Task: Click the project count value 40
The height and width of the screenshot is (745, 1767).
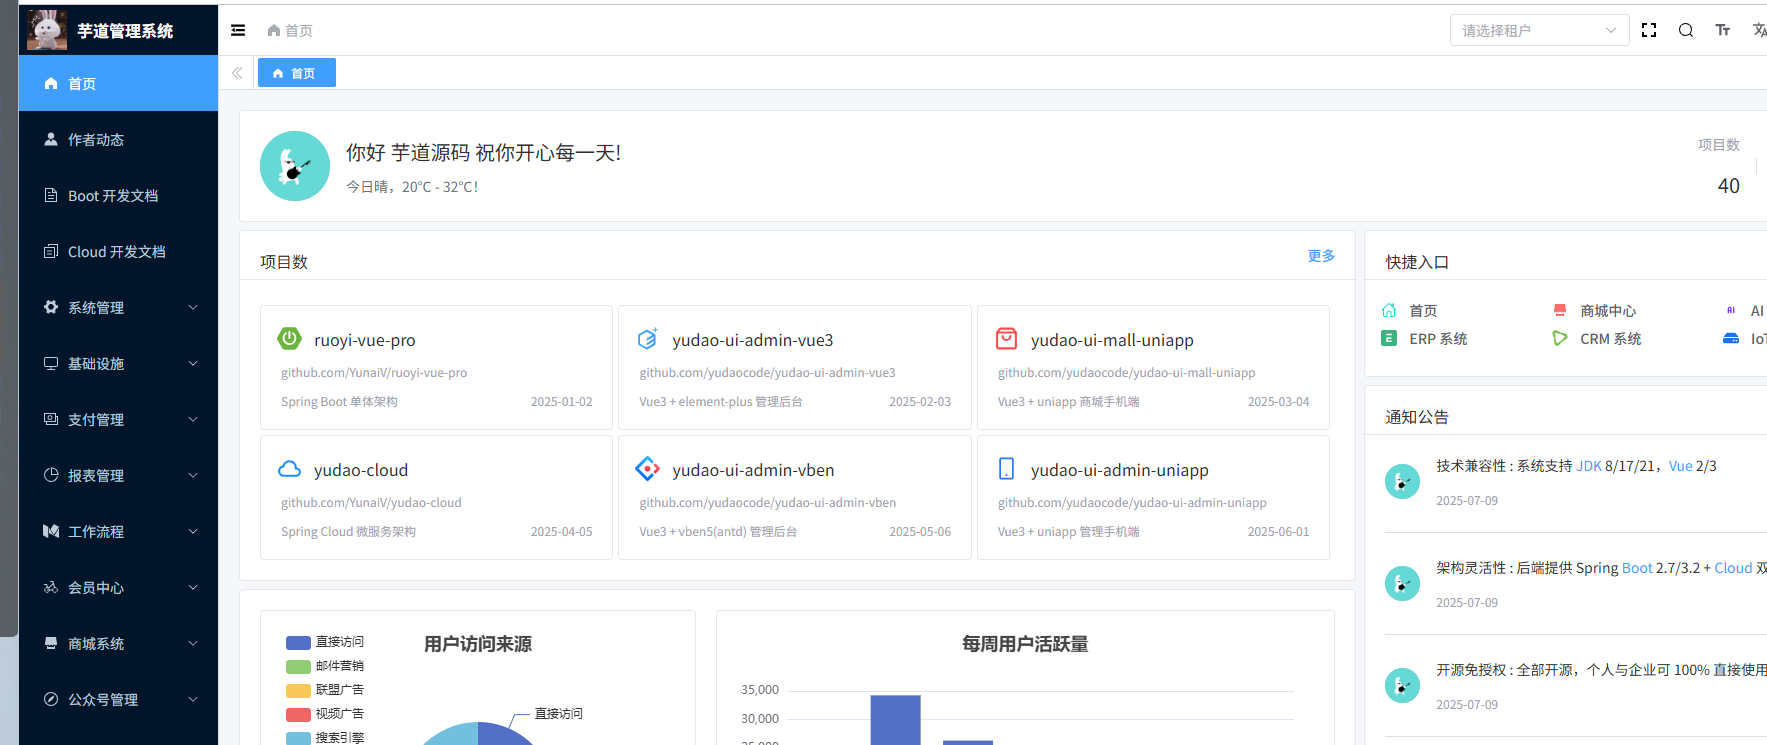Action: [1728, 186]
